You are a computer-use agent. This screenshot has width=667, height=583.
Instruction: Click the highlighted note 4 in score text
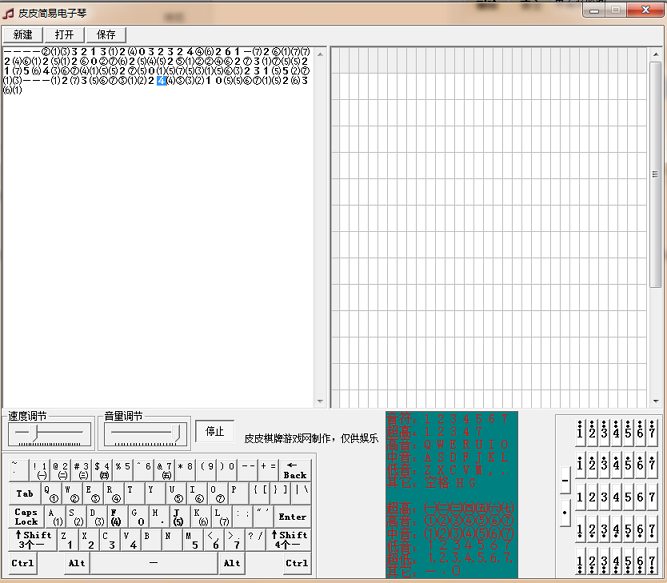point(161,81)
